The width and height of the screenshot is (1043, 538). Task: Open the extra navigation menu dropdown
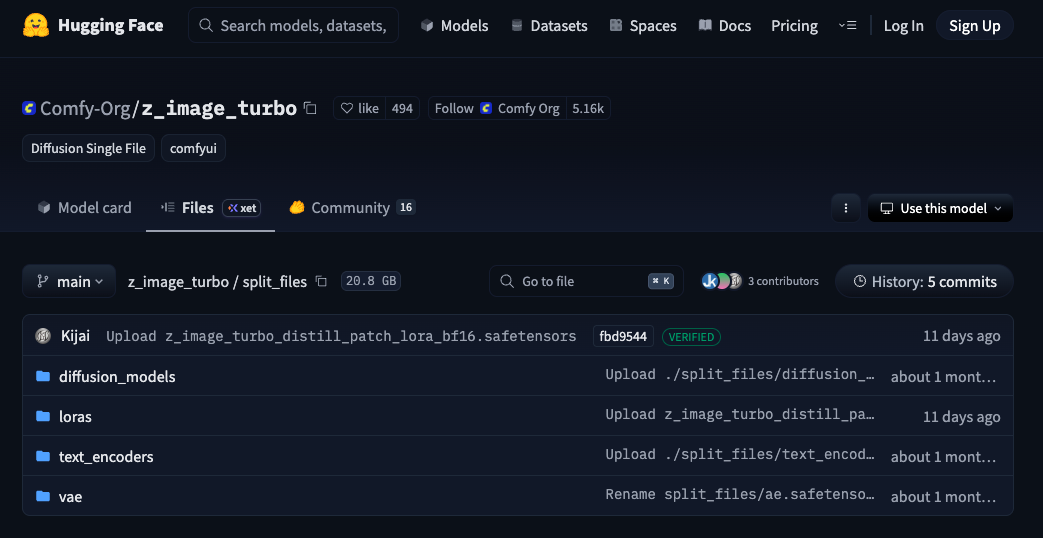(847, 26)
